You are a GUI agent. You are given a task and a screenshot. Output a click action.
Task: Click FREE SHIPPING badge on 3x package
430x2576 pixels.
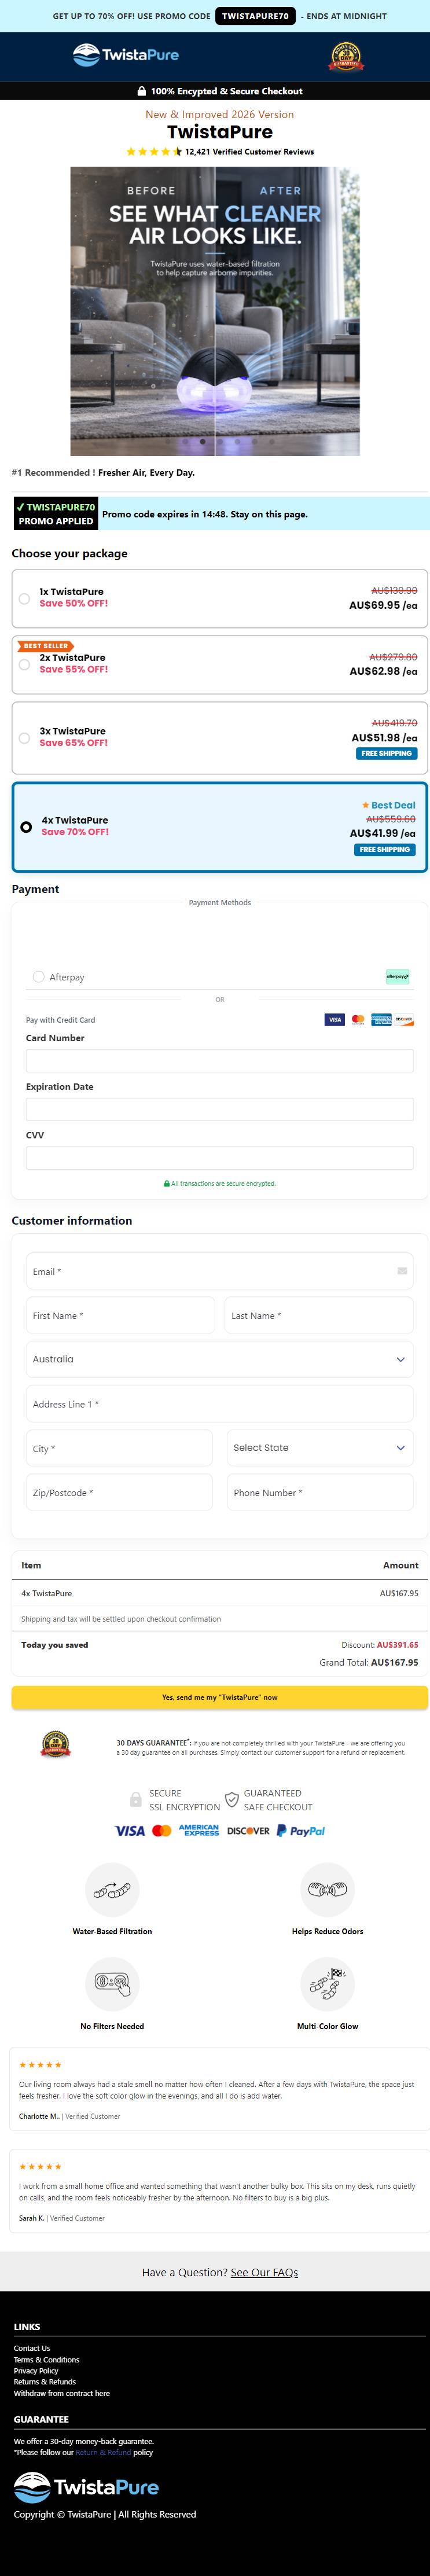(386, 753)
